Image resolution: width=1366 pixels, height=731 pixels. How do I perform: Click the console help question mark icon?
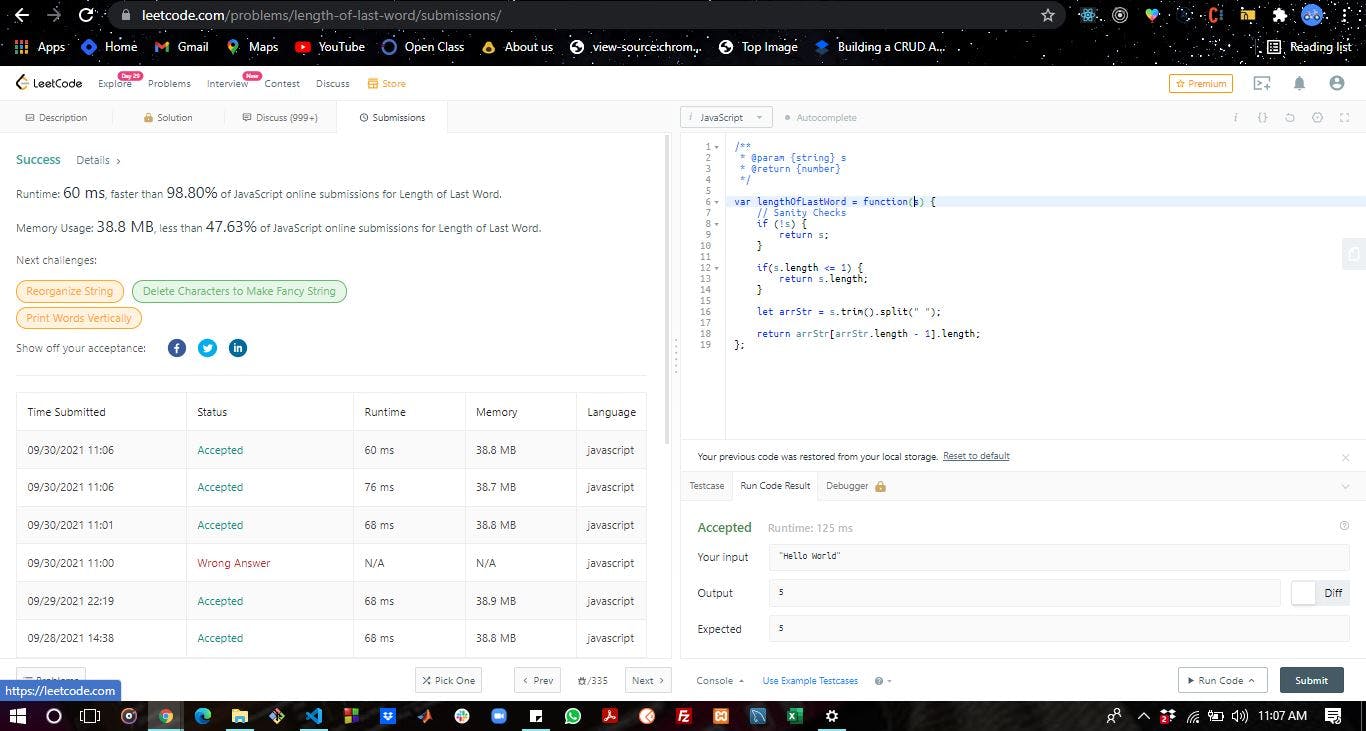879,681
